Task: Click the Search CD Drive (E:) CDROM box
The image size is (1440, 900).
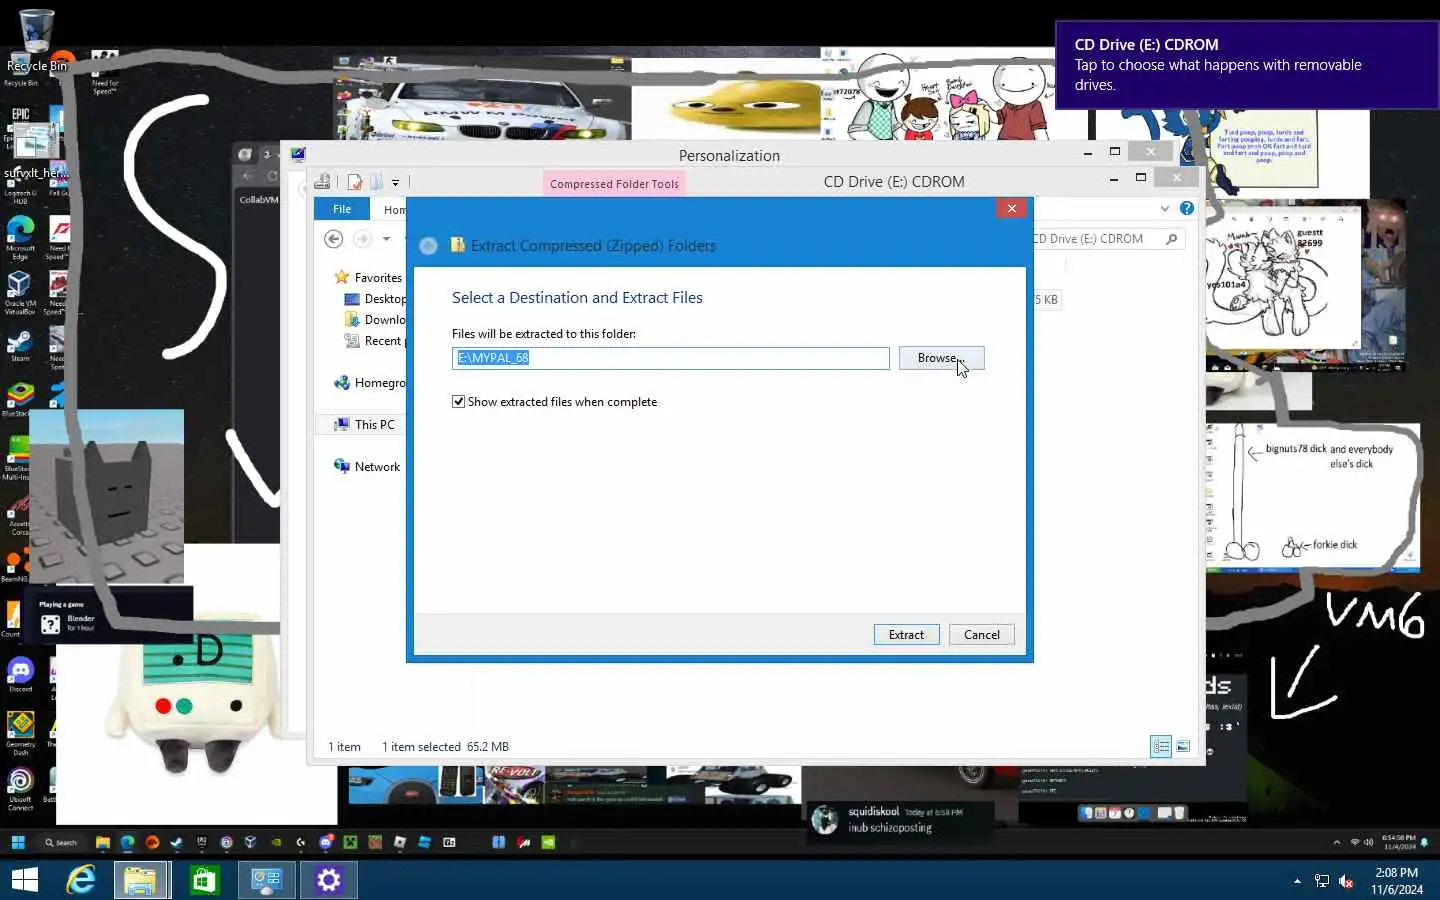Action: (1108, 239)
